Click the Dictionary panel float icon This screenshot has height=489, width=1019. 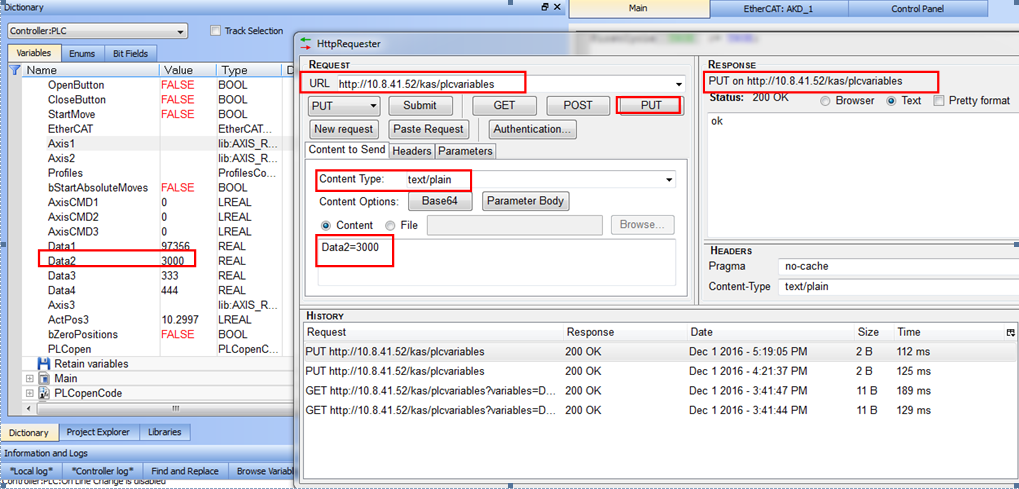545,7
